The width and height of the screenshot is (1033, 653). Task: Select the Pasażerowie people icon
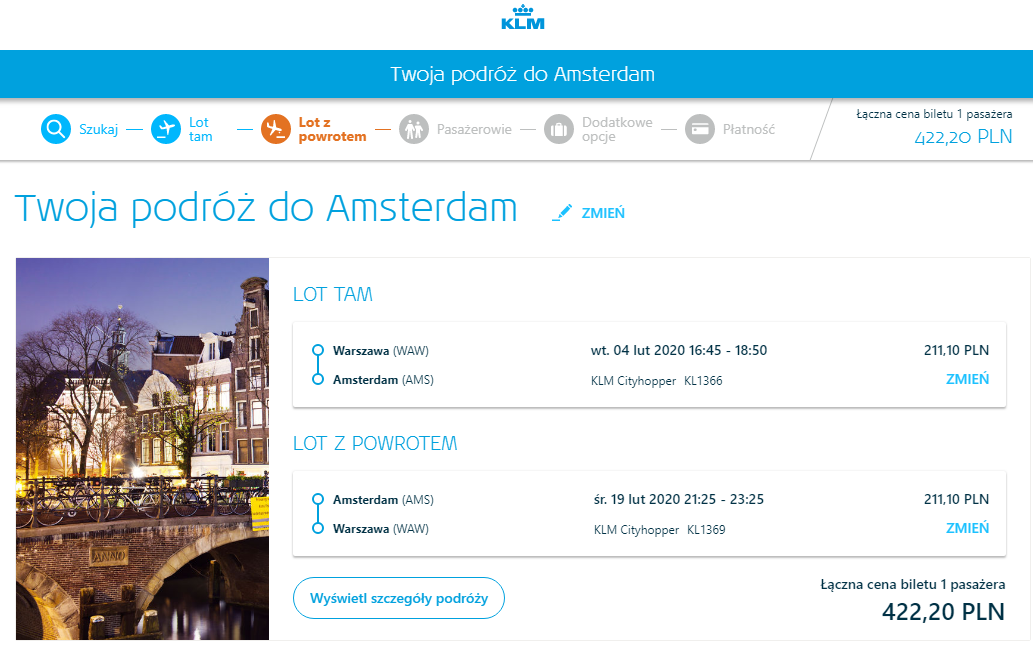[x=414, y=129]
